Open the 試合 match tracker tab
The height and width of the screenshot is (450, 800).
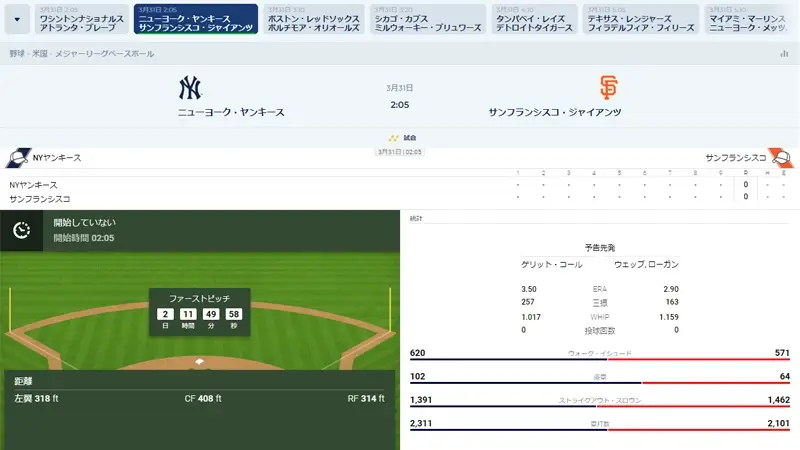[x=402, y=138]
